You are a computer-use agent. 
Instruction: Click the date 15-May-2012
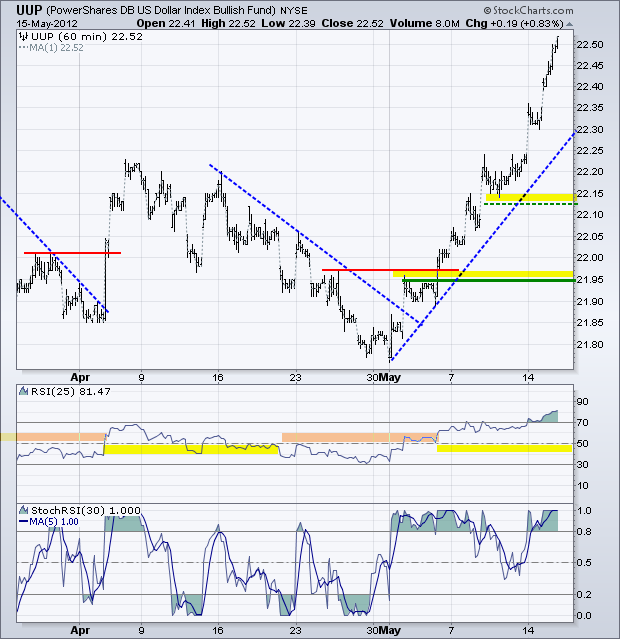(46, 24)
